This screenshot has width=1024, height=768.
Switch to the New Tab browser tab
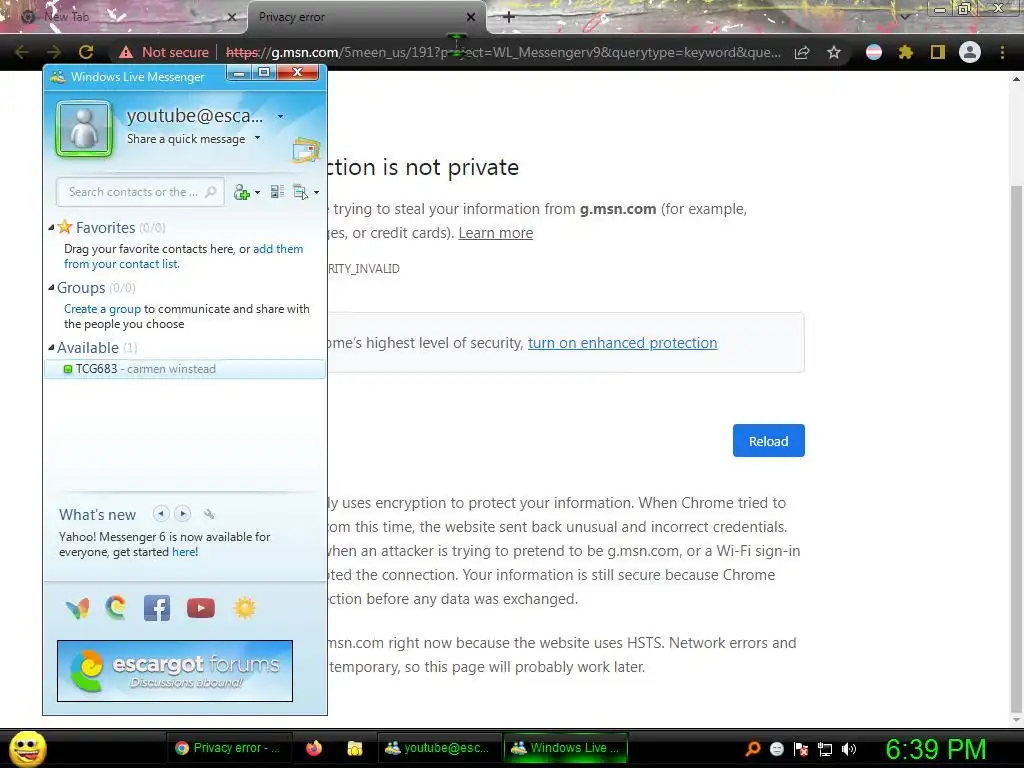click(x=124, y=17)
